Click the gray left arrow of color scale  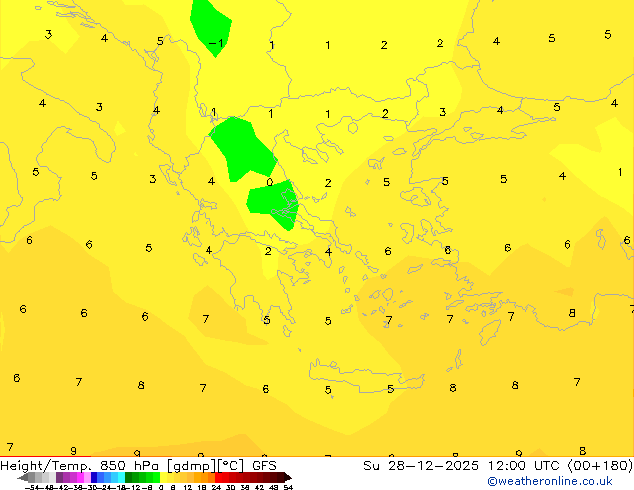tap(23, 478)
